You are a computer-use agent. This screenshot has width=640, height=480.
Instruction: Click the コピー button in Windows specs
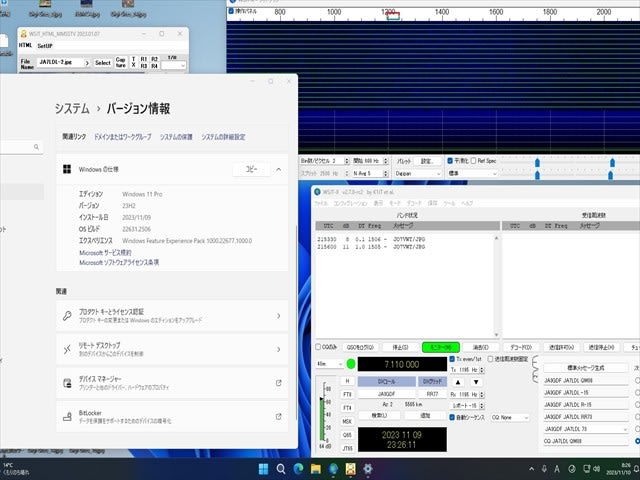[251, 169]
